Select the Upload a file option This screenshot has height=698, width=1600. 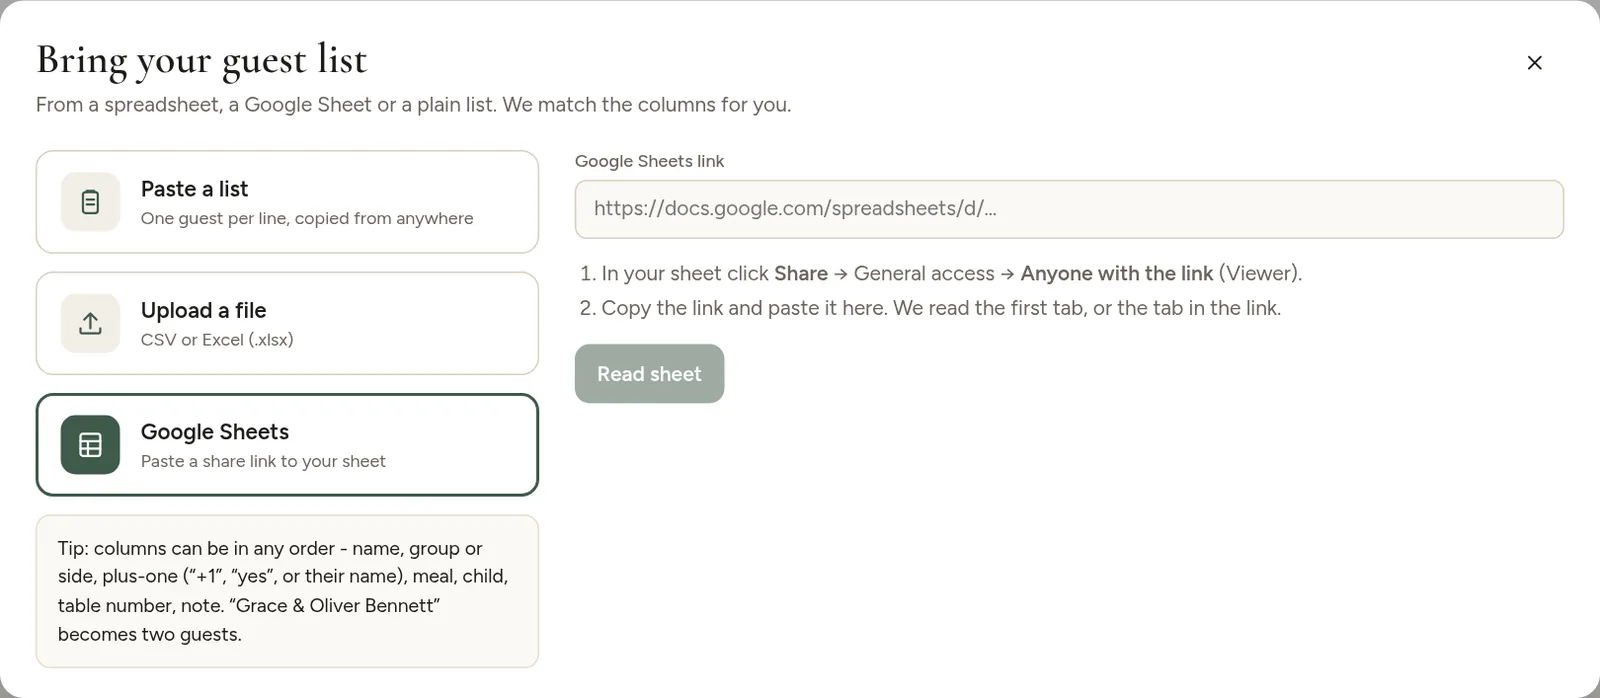[287, 323]
